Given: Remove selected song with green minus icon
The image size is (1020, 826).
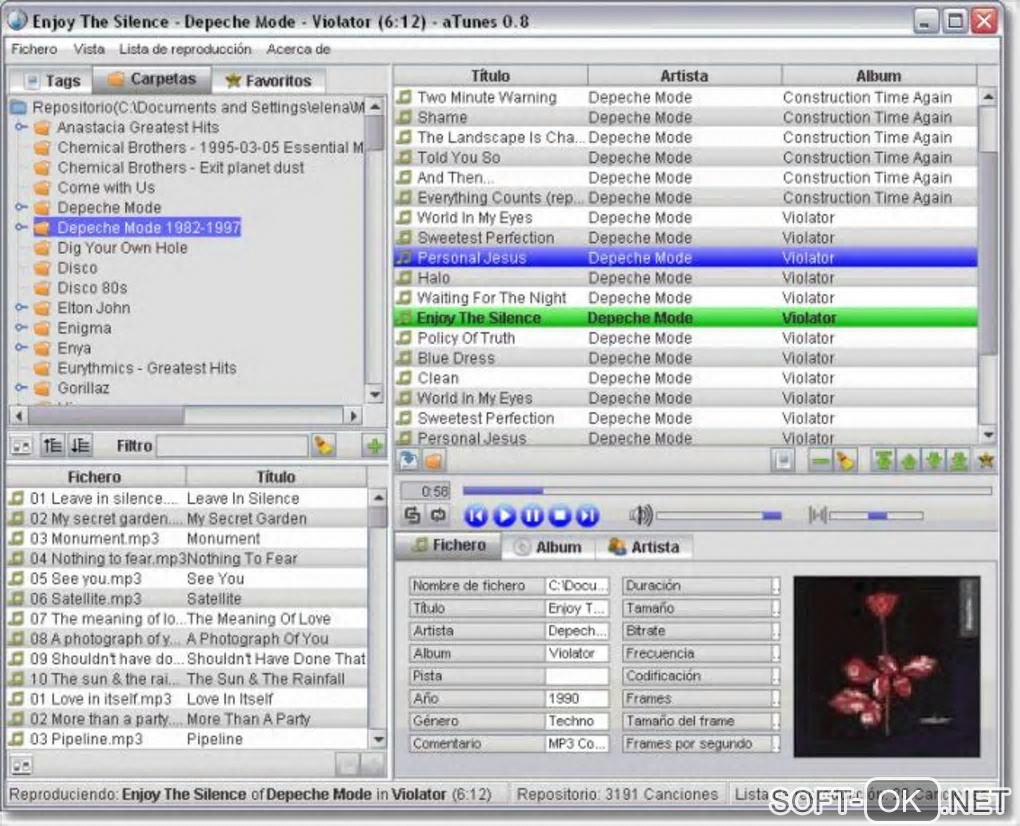Looking at the screenshot, I should 820,460.
